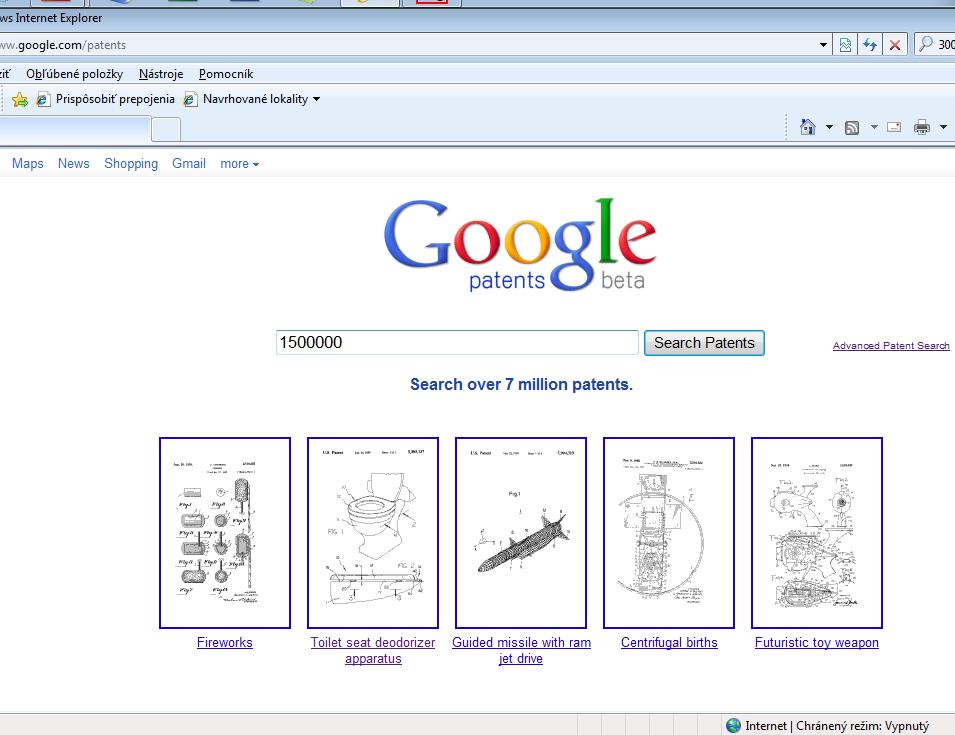This screenshot has height=735, width=955.
Task: Click the read mail icon
Action: 894,127
